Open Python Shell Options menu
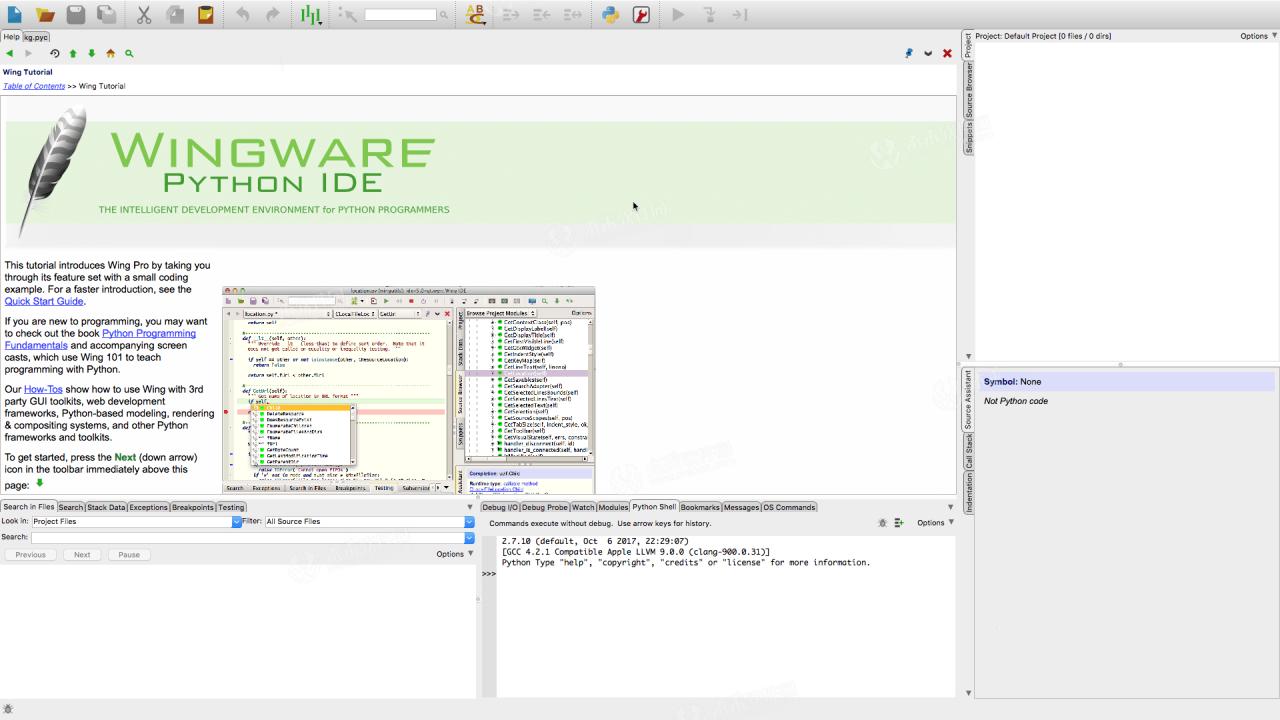 pyautogui.click(x=936, y=523)
